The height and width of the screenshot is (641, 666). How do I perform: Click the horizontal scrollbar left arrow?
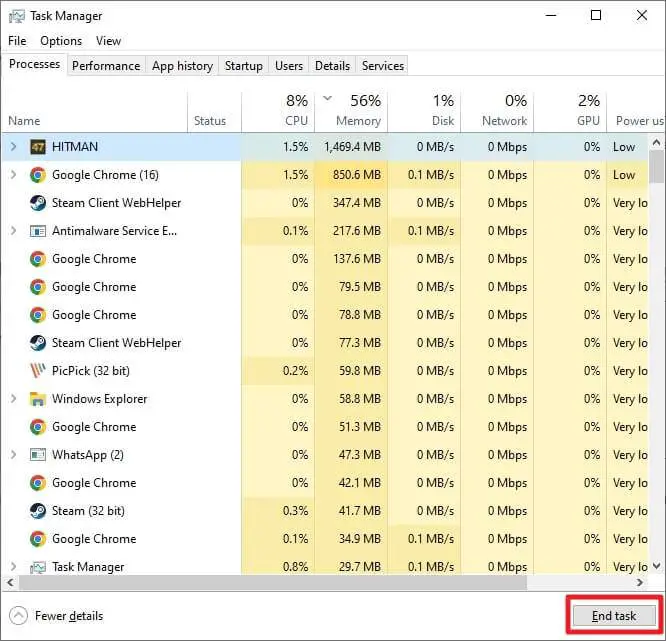(10, 582)
